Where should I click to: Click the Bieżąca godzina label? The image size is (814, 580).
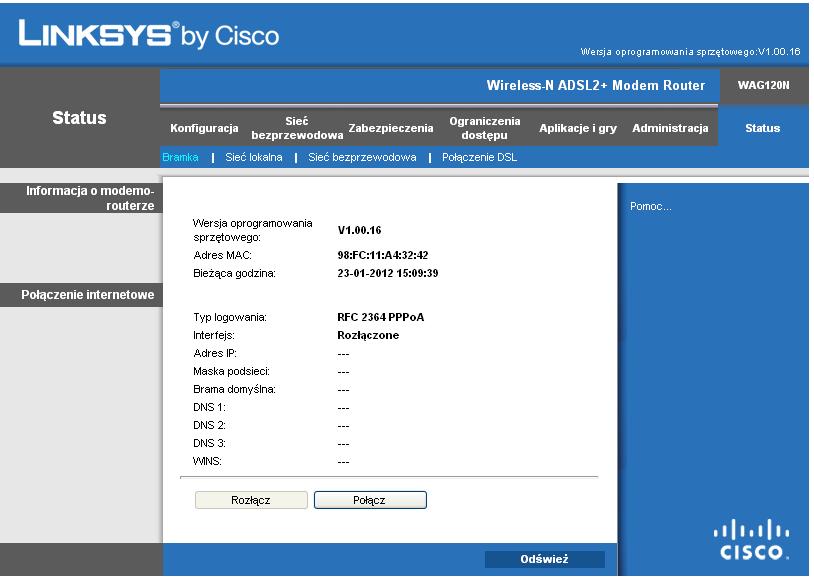pyautogui.click(x=234, y=273)
